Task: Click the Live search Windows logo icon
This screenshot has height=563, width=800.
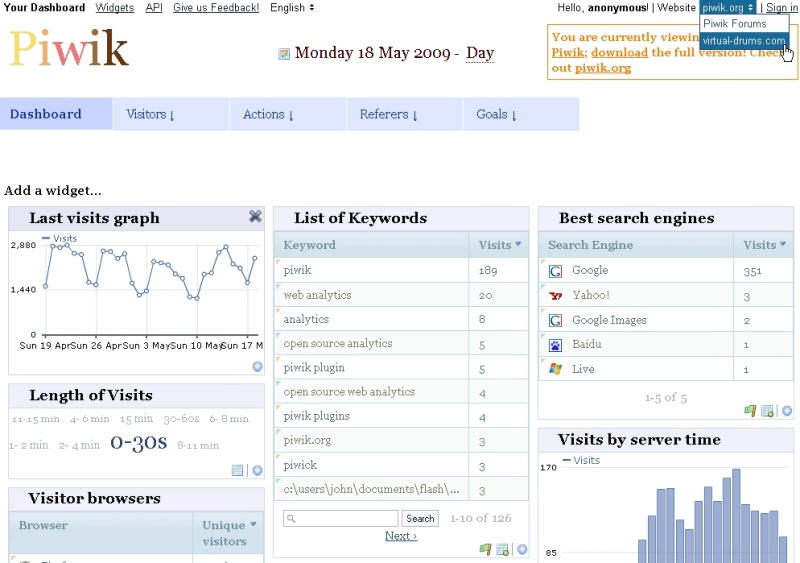Action: pyautogui.click(x=555, y=369)
